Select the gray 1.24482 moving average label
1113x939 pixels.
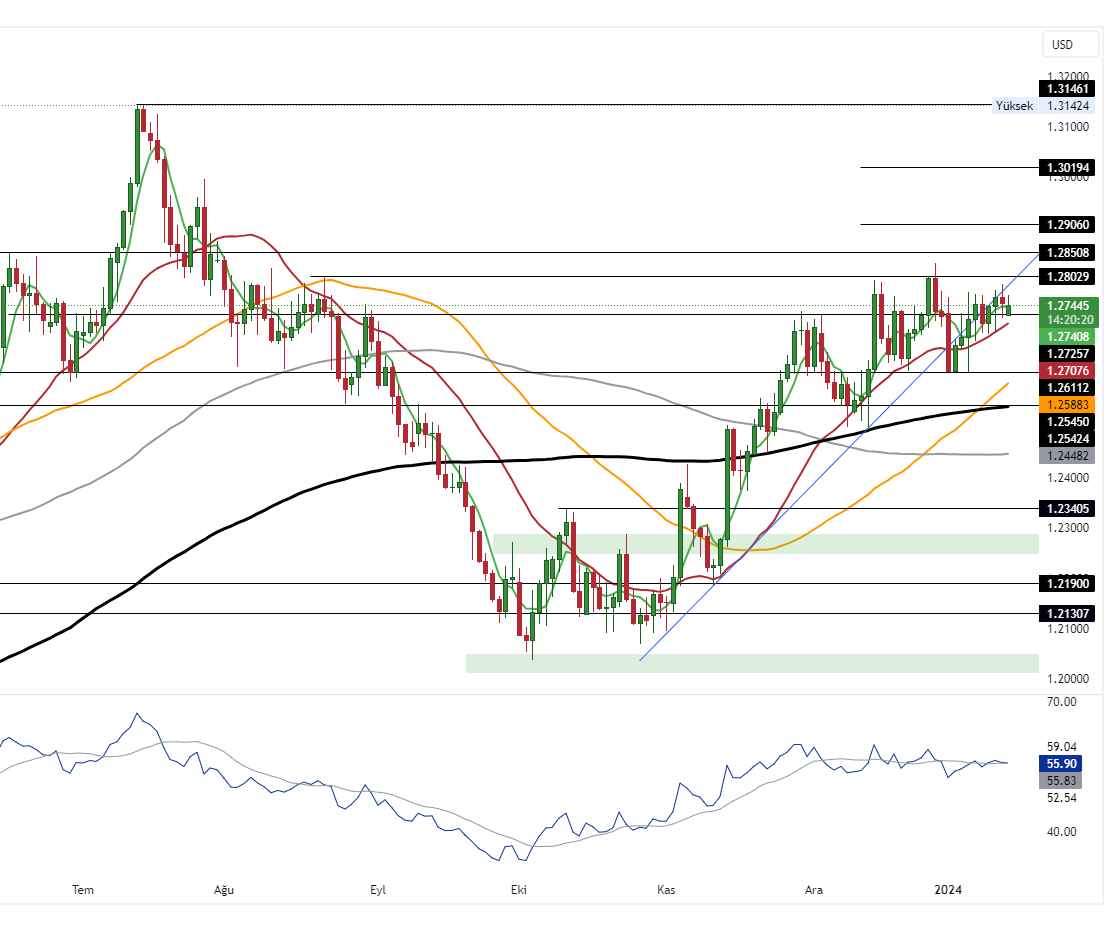(x=1068, y=455)
